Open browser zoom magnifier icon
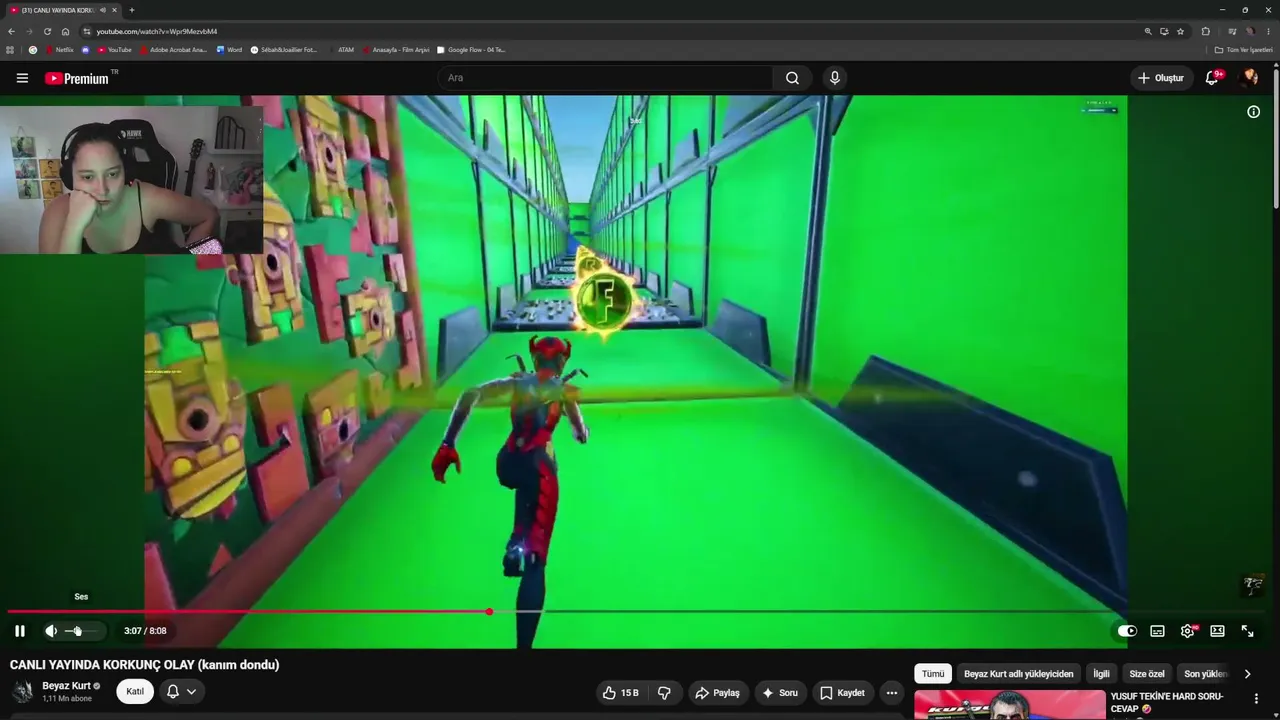The width and height of the screenshot is (1280, 720). point(1148,31)
